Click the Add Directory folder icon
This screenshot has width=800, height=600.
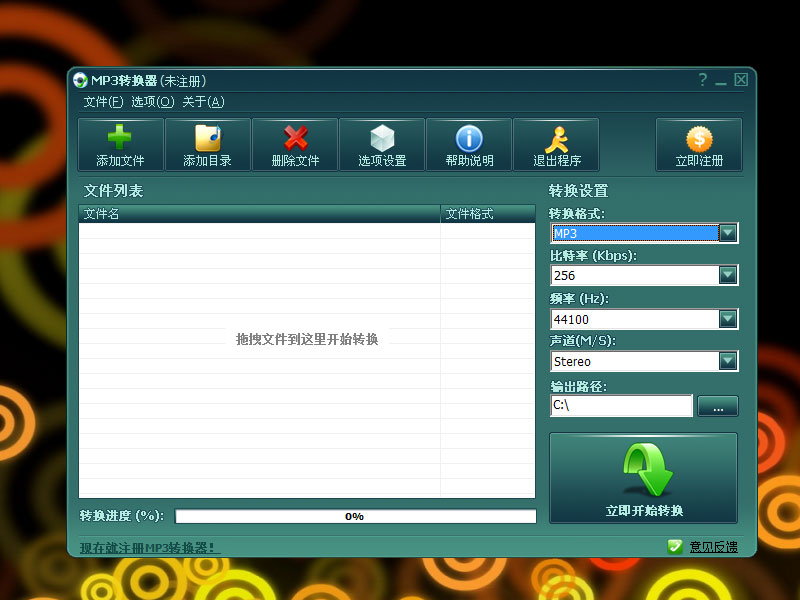(207, 138)
